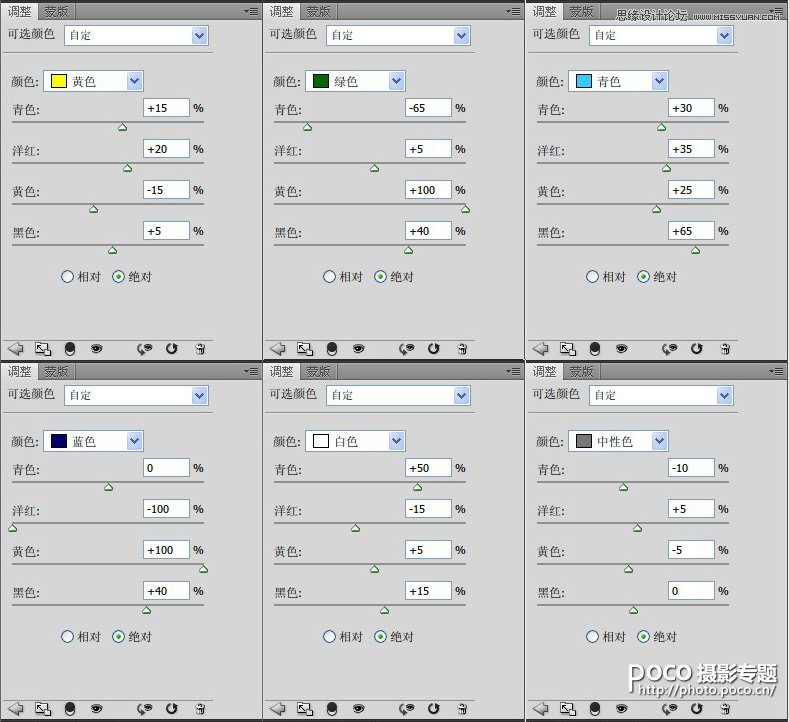The image size is (790, 722).
Task: Open 可选颜色 preset dropdown in green (绿色) panel
Action: point(398,35)
